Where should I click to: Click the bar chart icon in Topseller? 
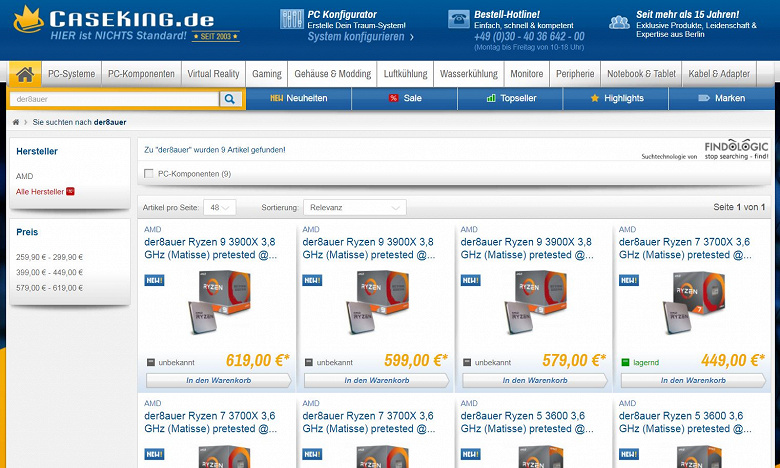(x=491, y=98)
